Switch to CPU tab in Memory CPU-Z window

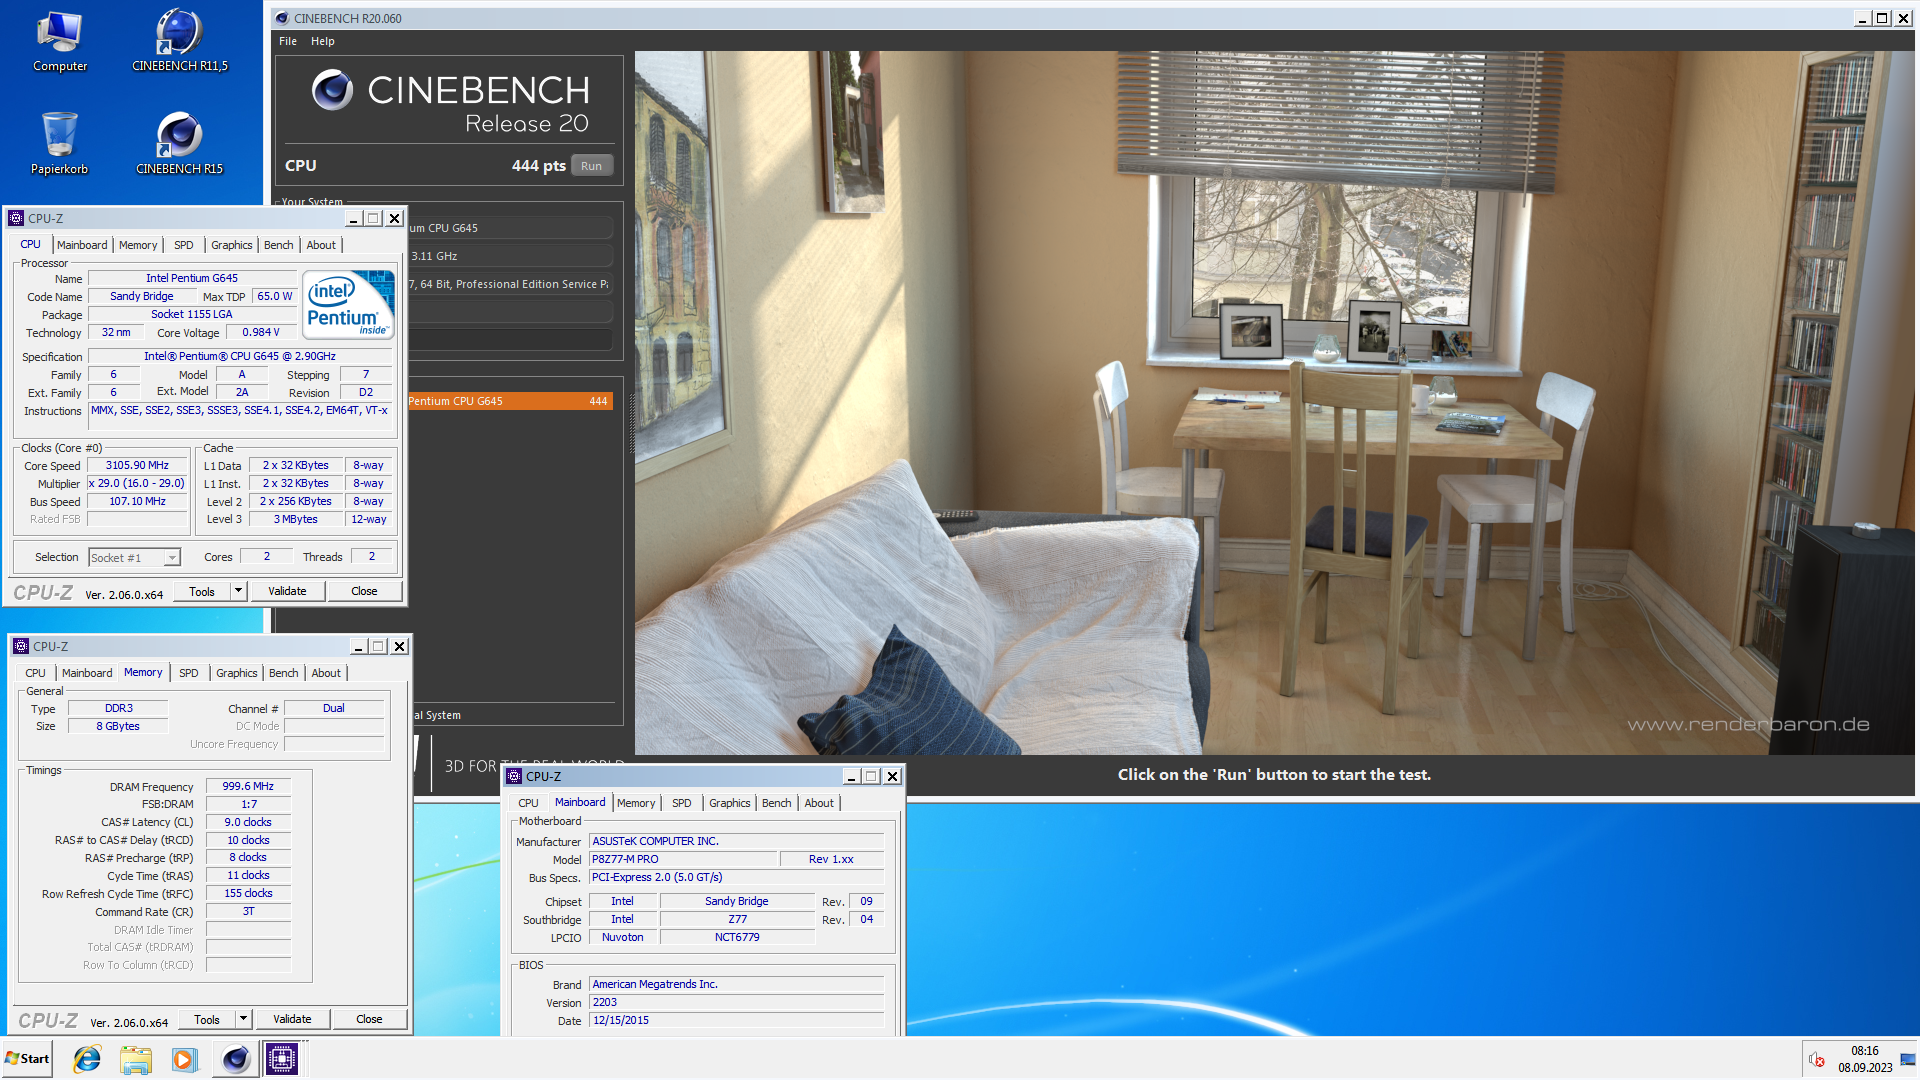35,673
